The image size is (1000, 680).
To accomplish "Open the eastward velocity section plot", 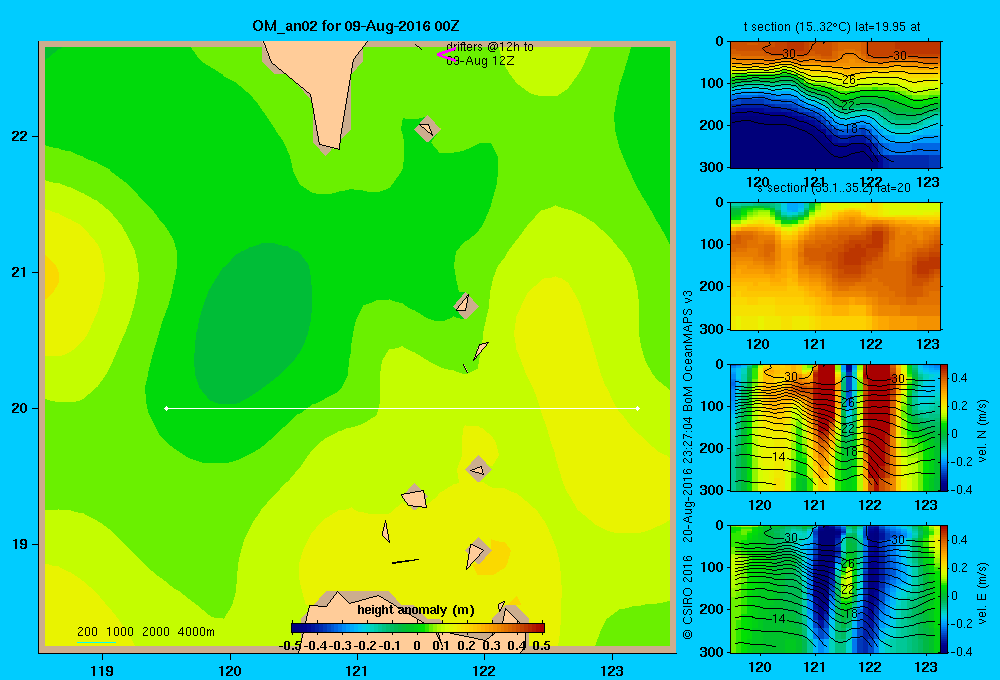I will click(835, 589).
